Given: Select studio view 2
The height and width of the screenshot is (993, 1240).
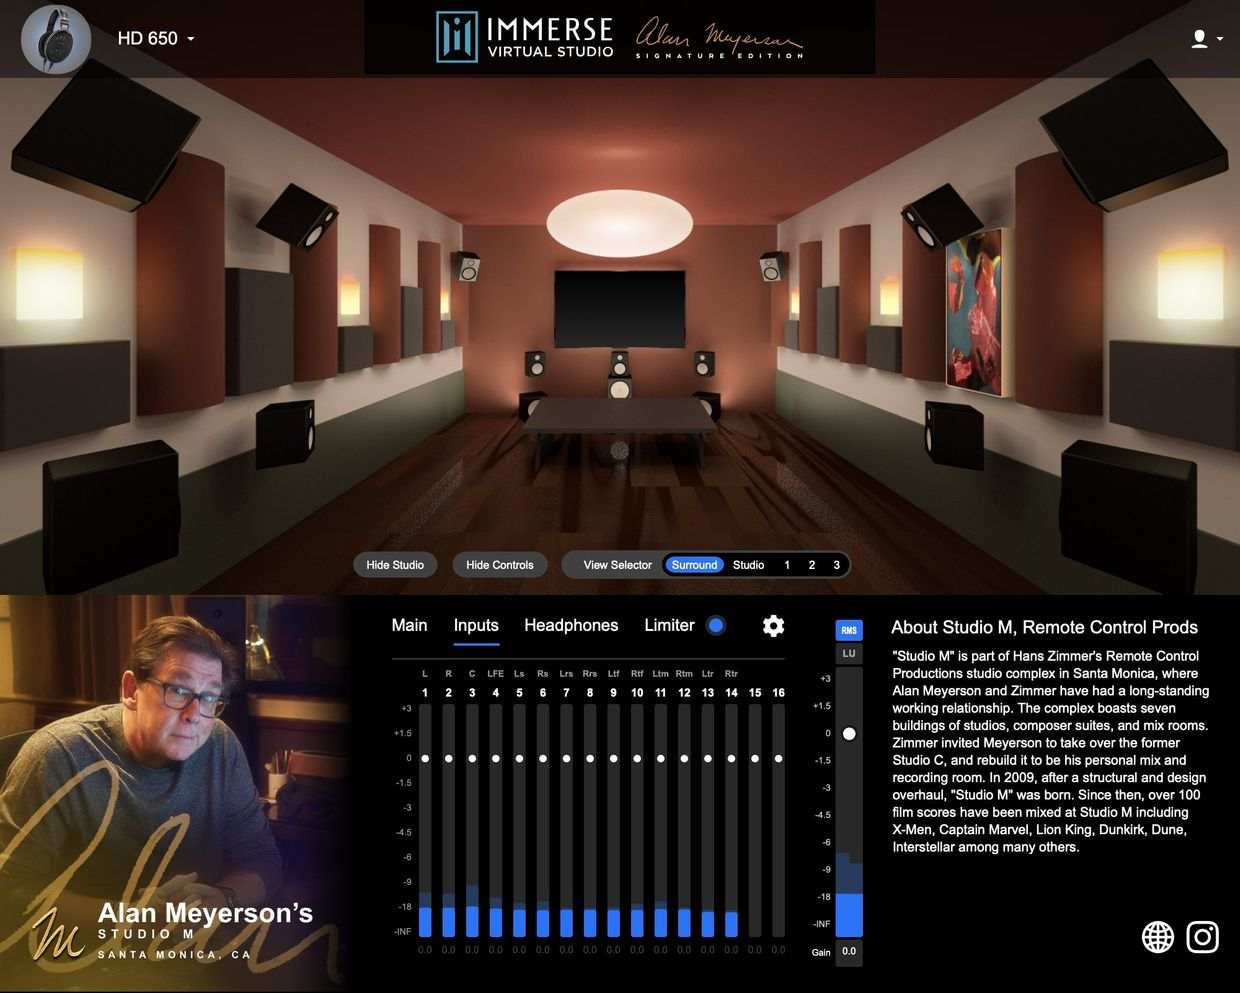Looking at the screenshot, I should coord(811,564).
